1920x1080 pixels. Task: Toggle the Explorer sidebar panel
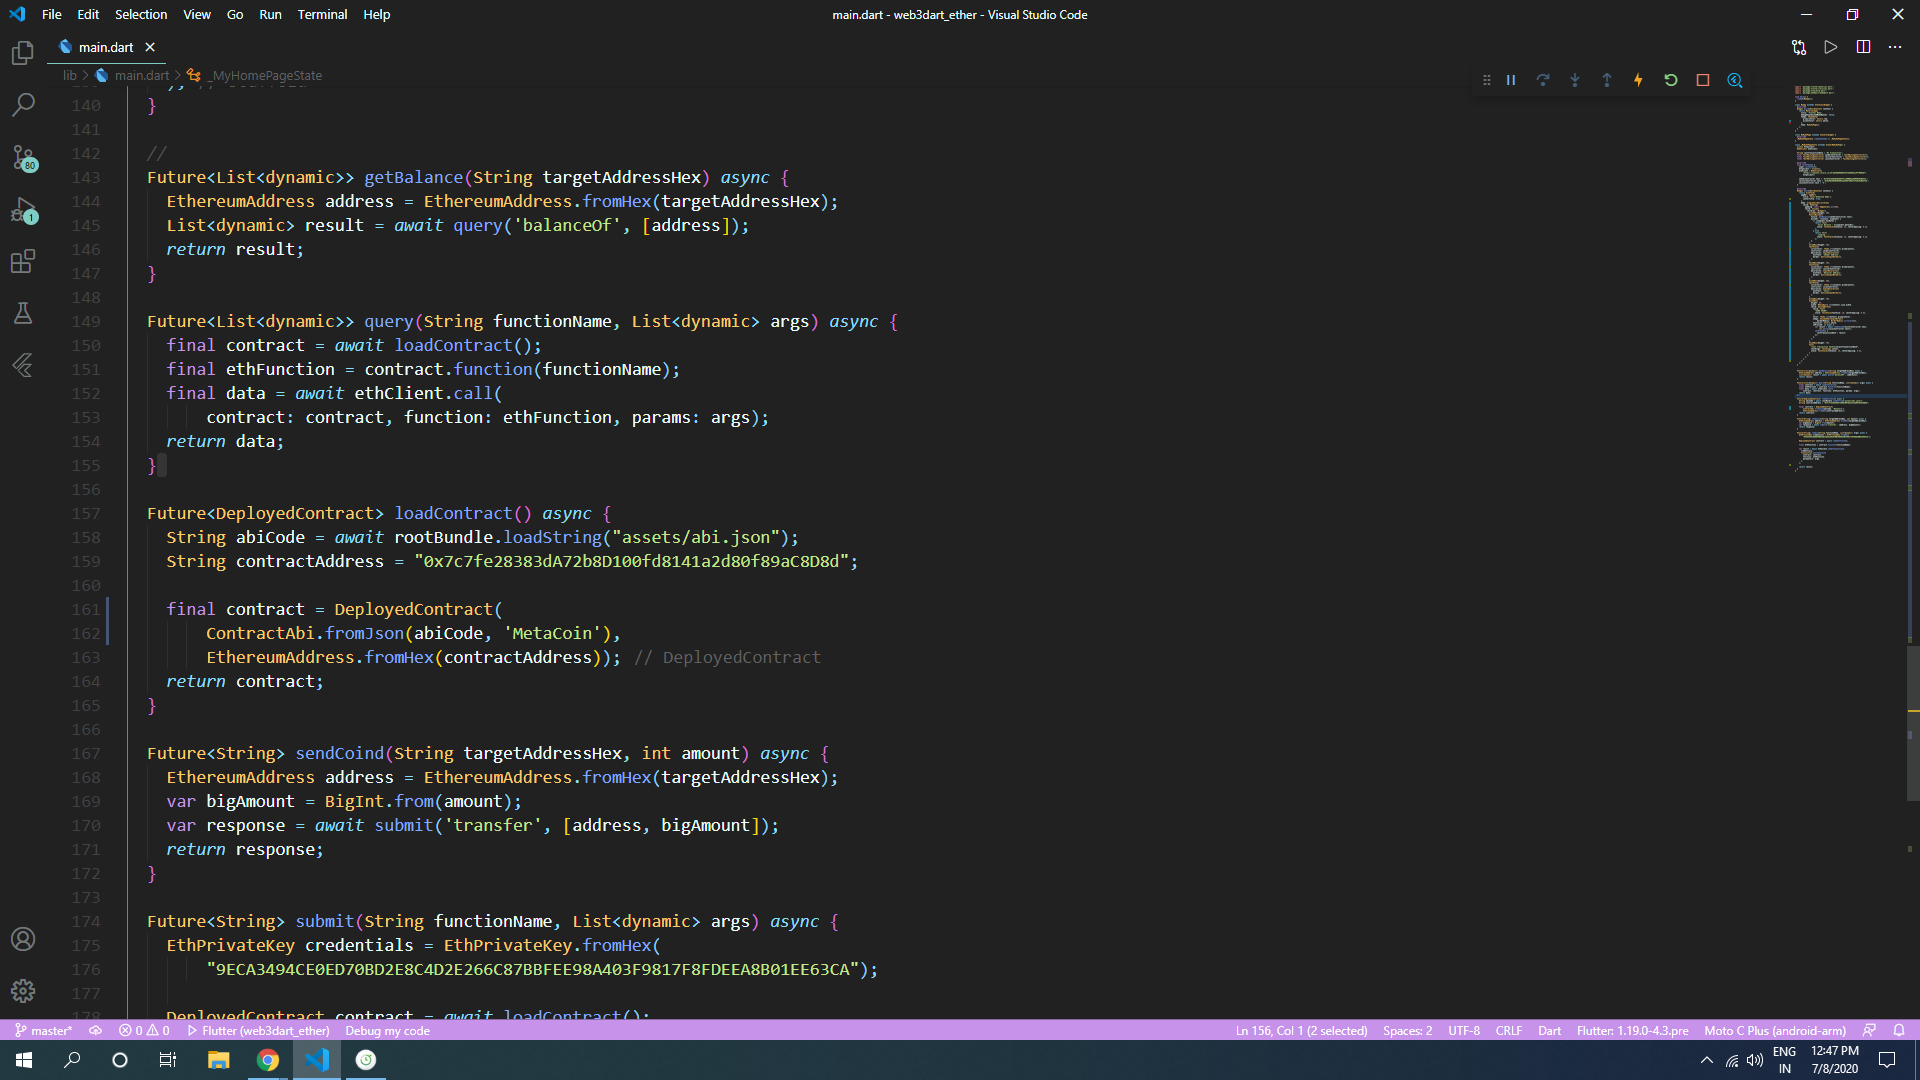point(23,53)
